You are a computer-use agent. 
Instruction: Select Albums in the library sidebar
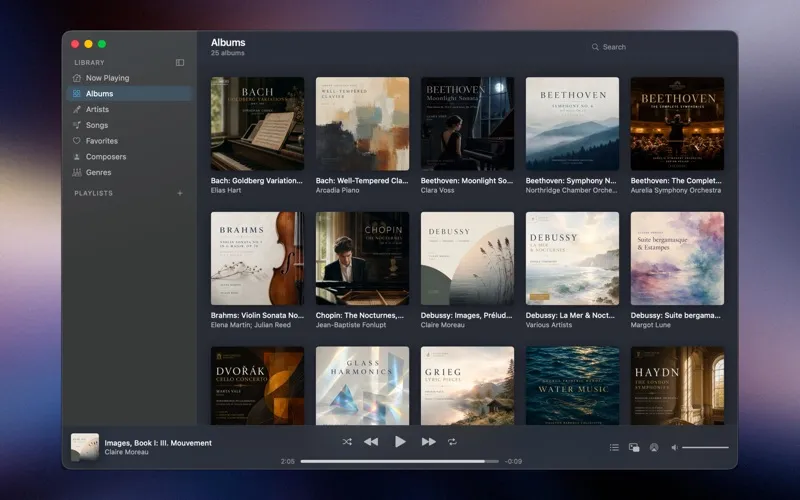click(130, 94)
